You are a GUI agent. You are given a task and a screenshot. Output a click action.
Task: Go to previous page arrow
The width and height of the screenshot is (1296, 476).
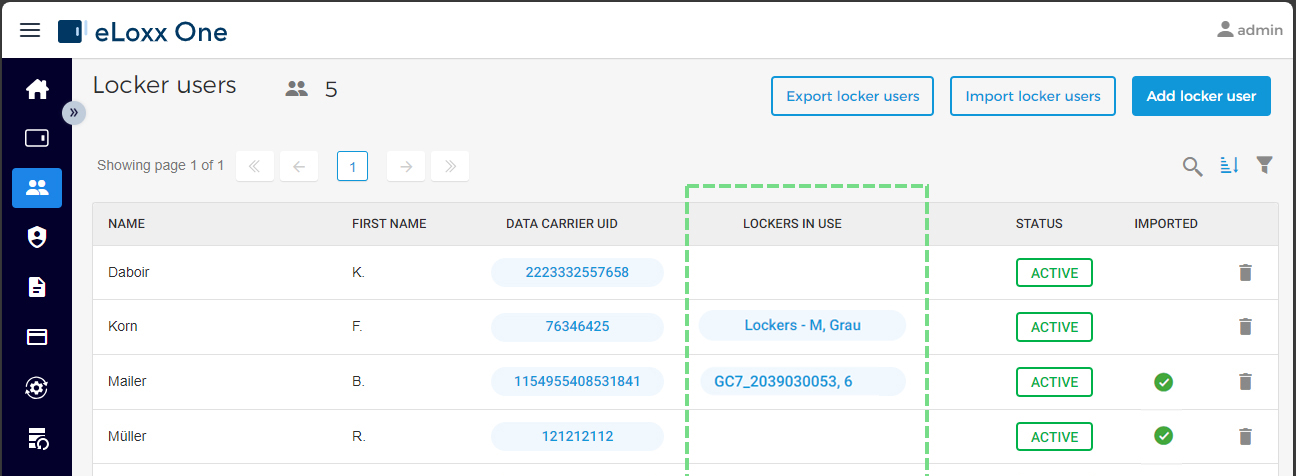[299, 166]
